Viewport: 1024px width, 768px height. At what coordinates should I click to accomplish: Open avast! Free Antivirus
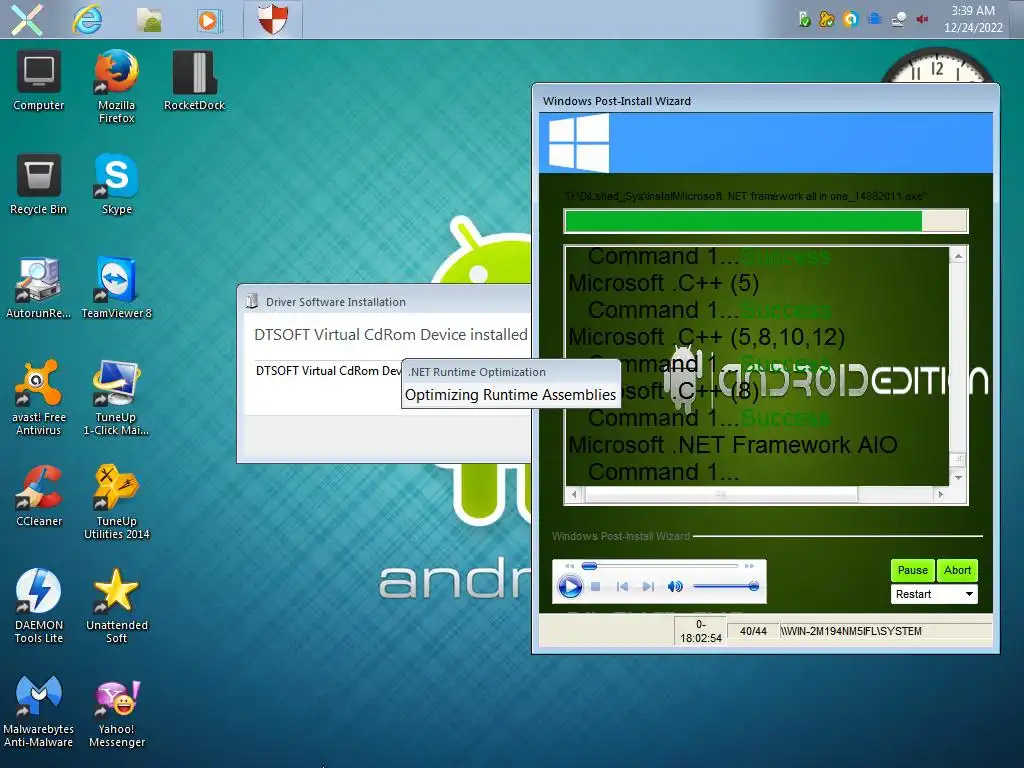39,398
